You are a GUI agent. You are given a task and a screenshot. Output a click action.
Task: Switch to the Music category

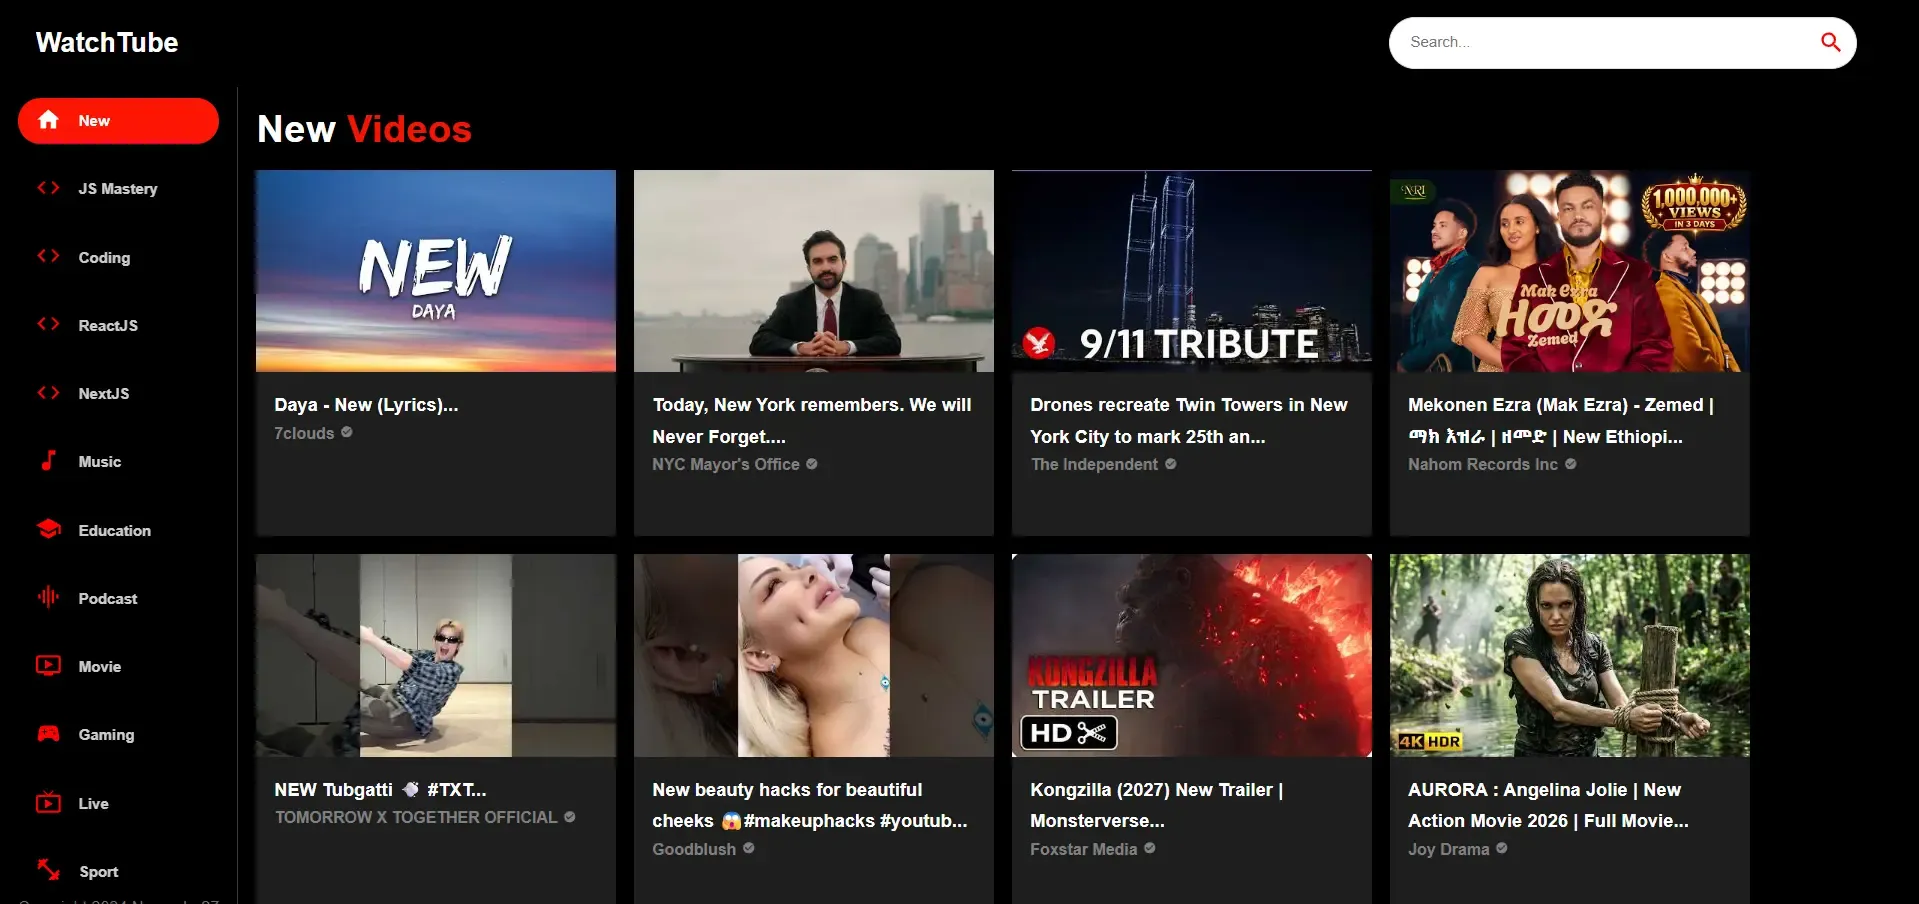100,462
